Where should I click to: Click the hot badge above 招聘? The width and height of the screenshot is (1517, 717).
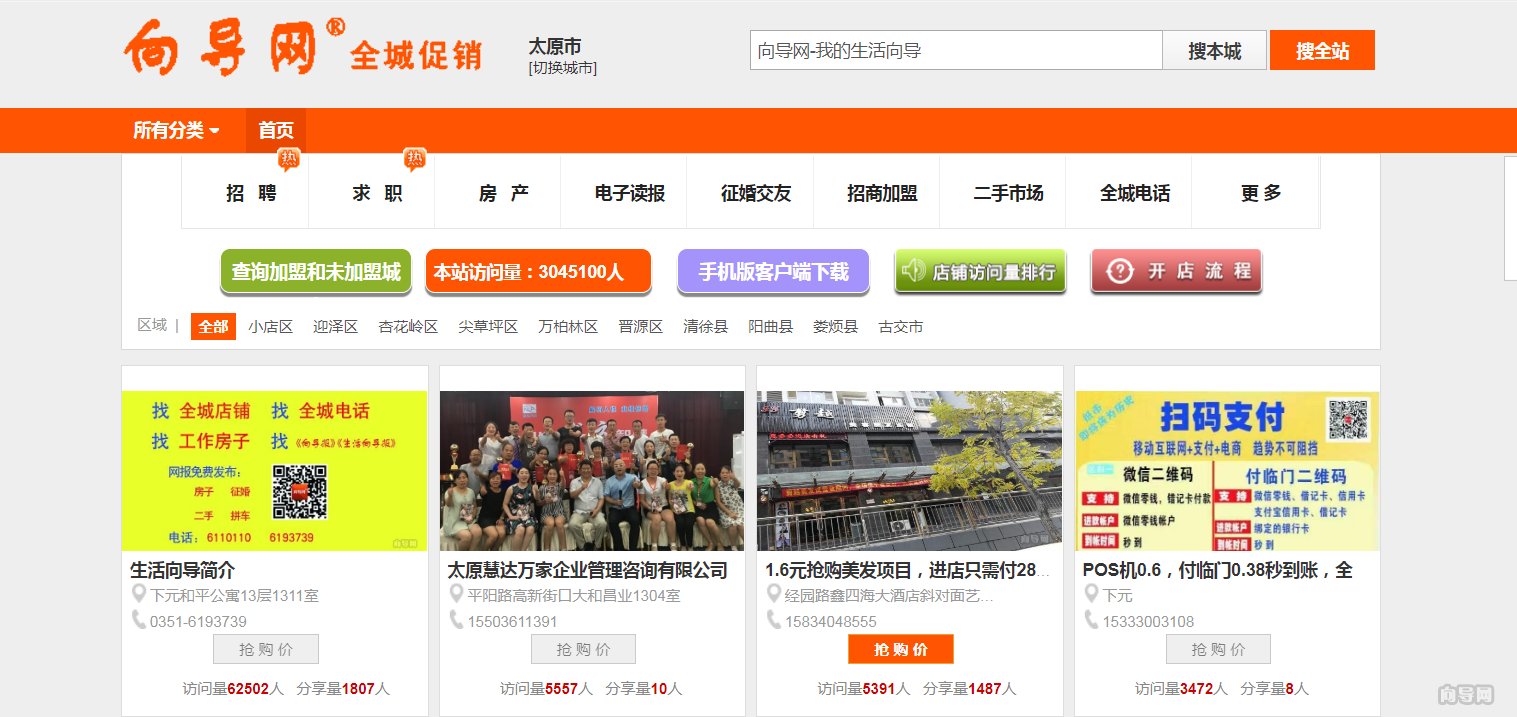click(289, 159)
